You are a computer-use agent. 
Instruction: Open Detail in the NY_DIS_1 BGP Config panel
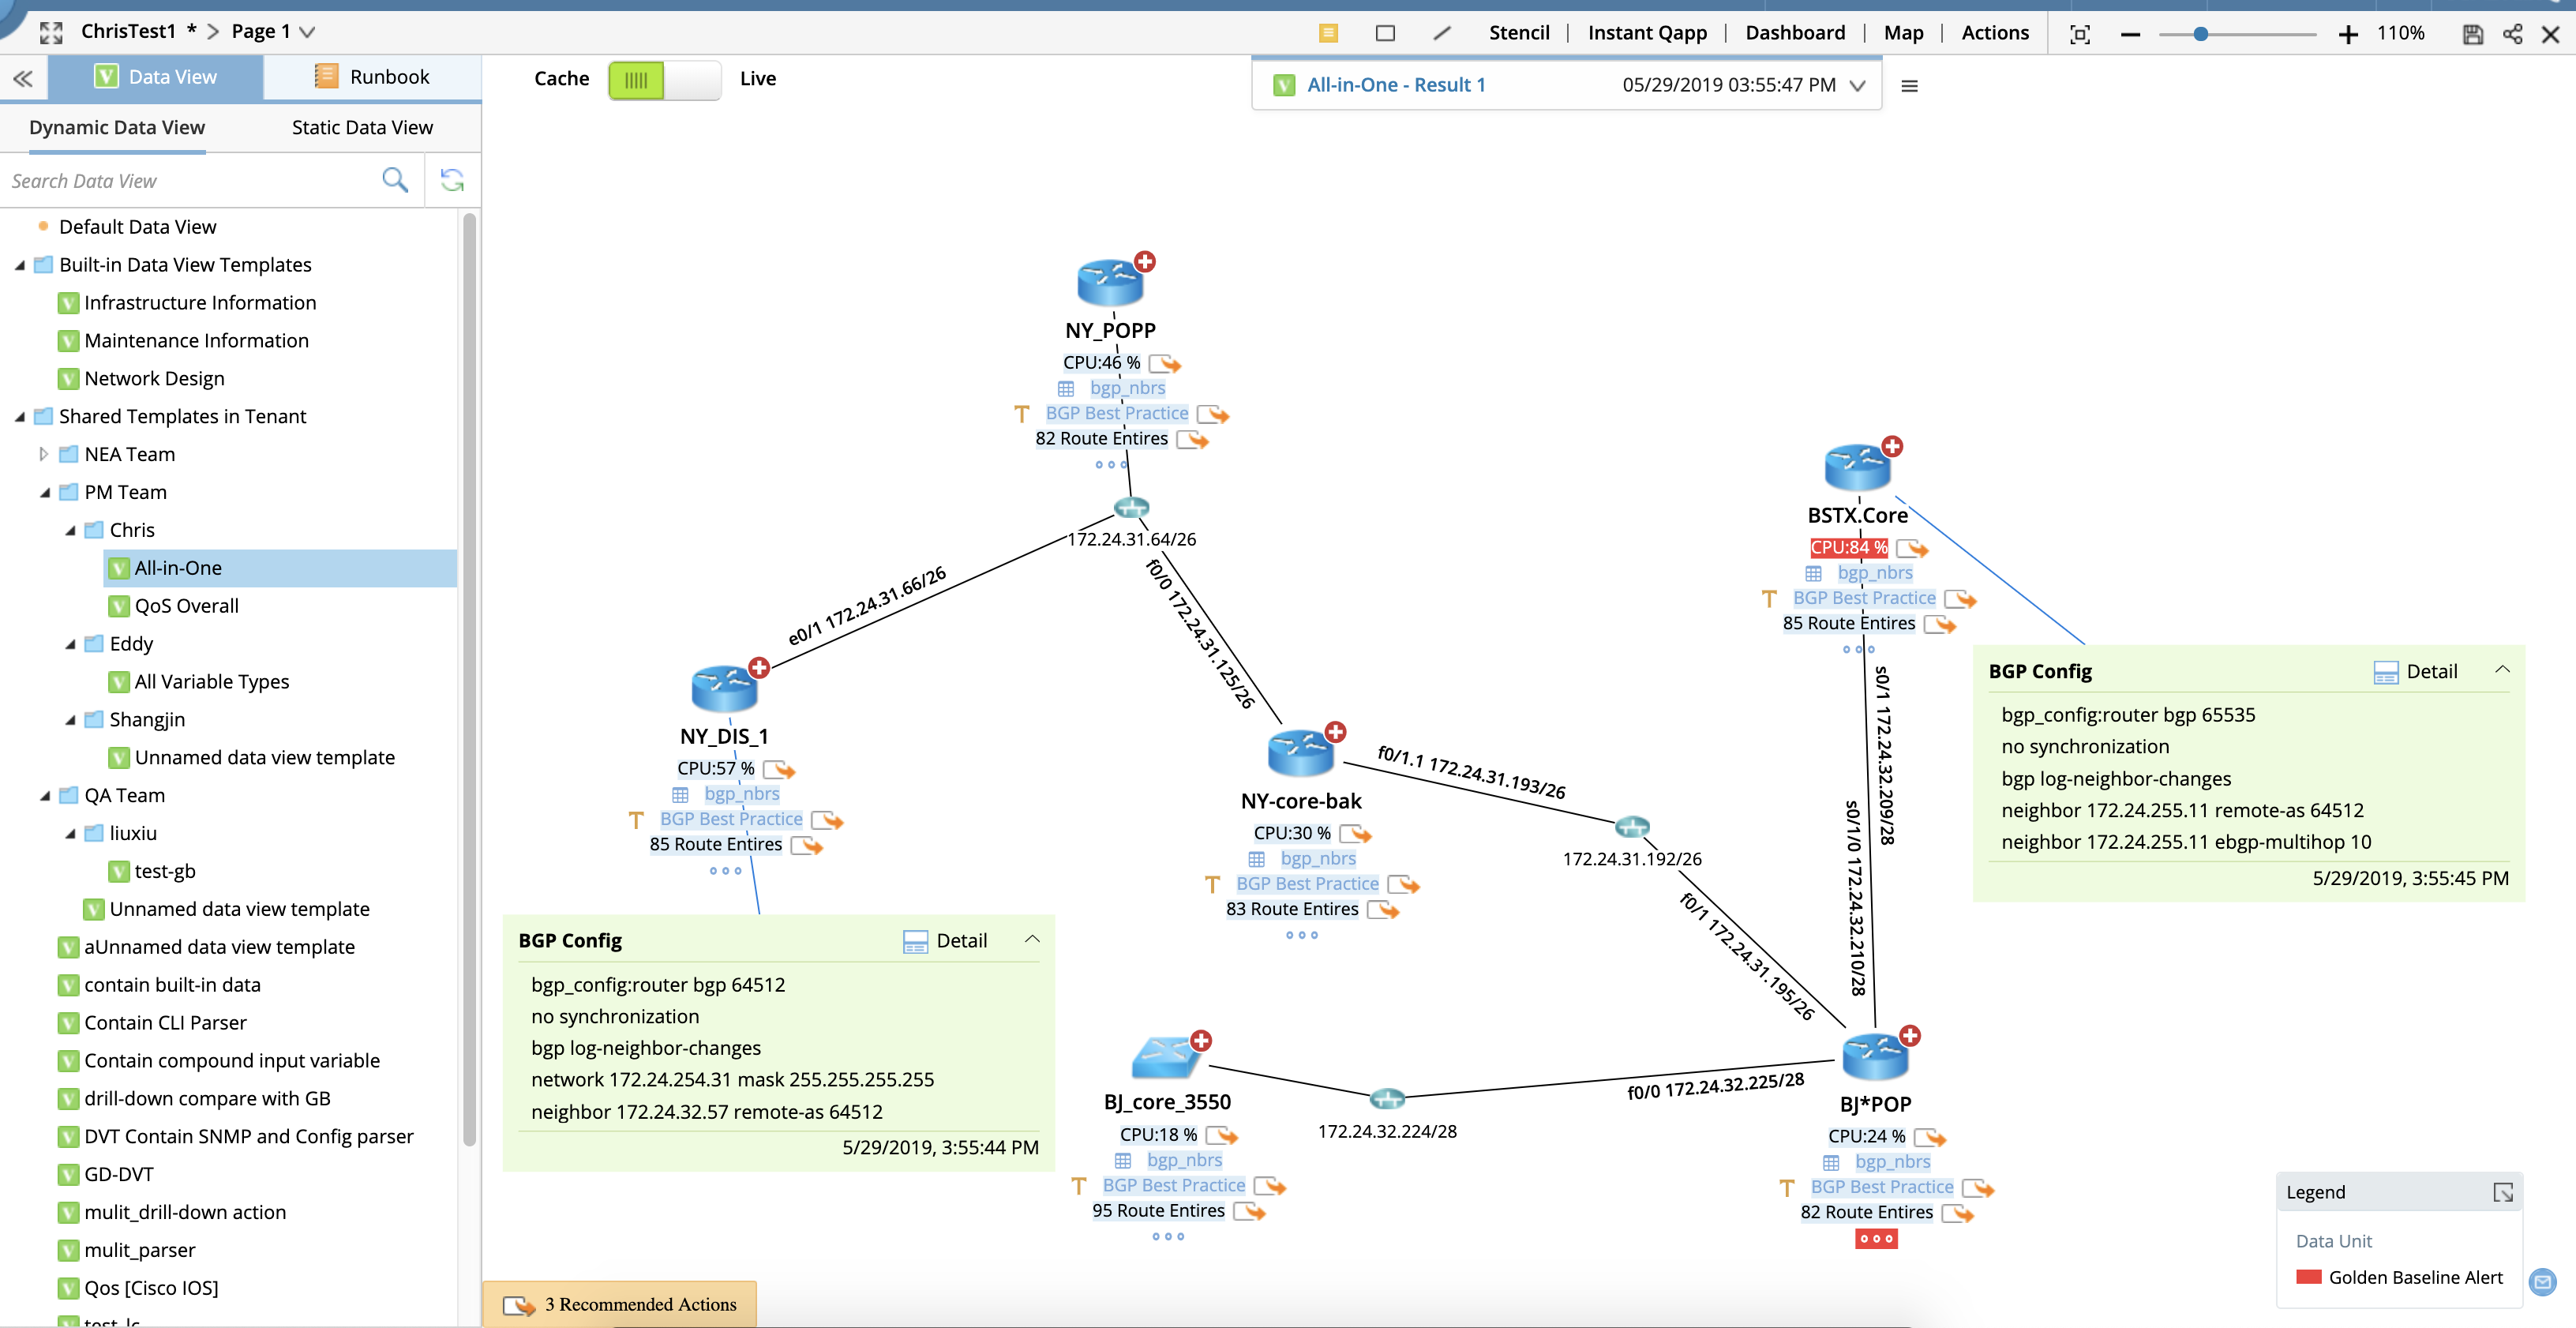click(x=945, y=941)
